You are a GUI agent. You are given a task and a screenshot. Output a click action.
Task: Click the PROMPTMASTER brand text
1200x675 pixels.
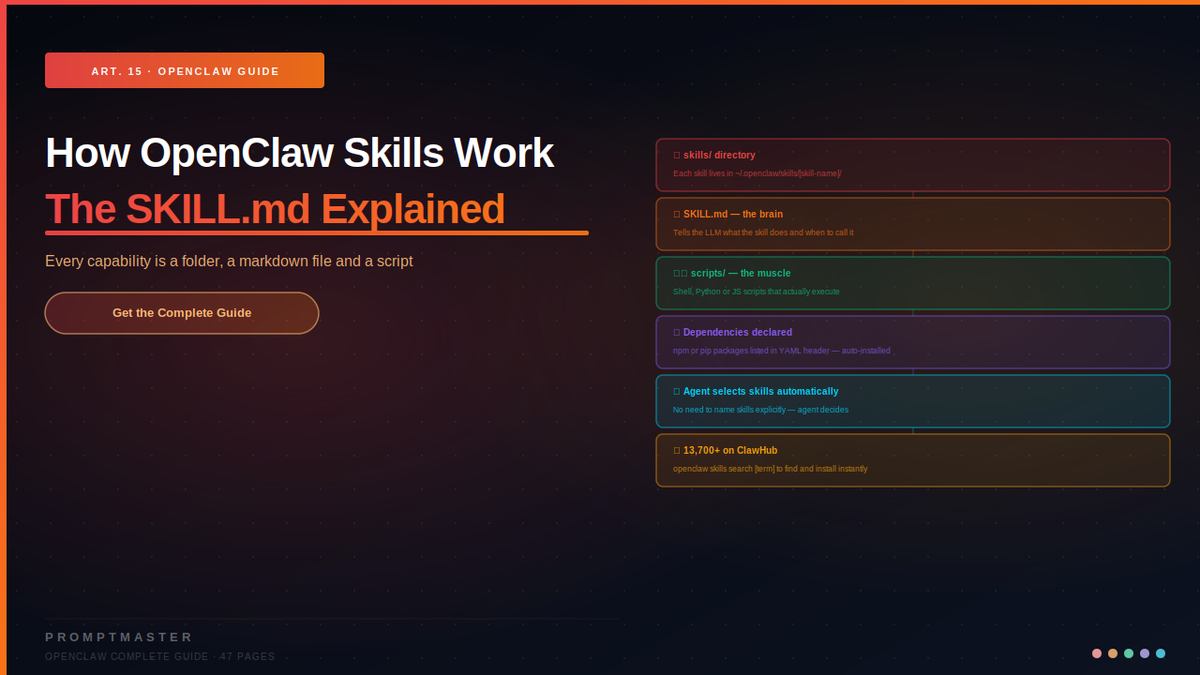[x=119, y=637]
